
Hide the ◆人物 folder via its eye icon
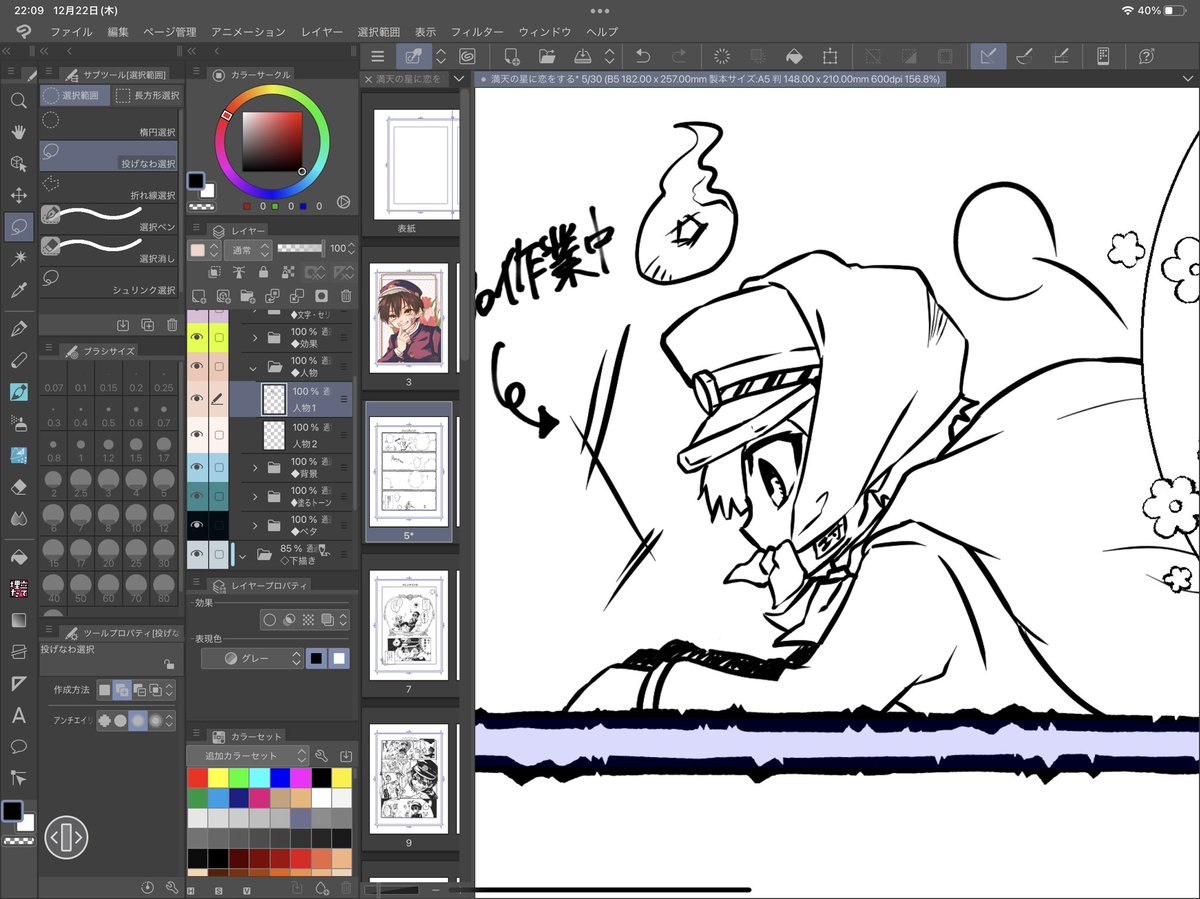click(x=197, y=367)
